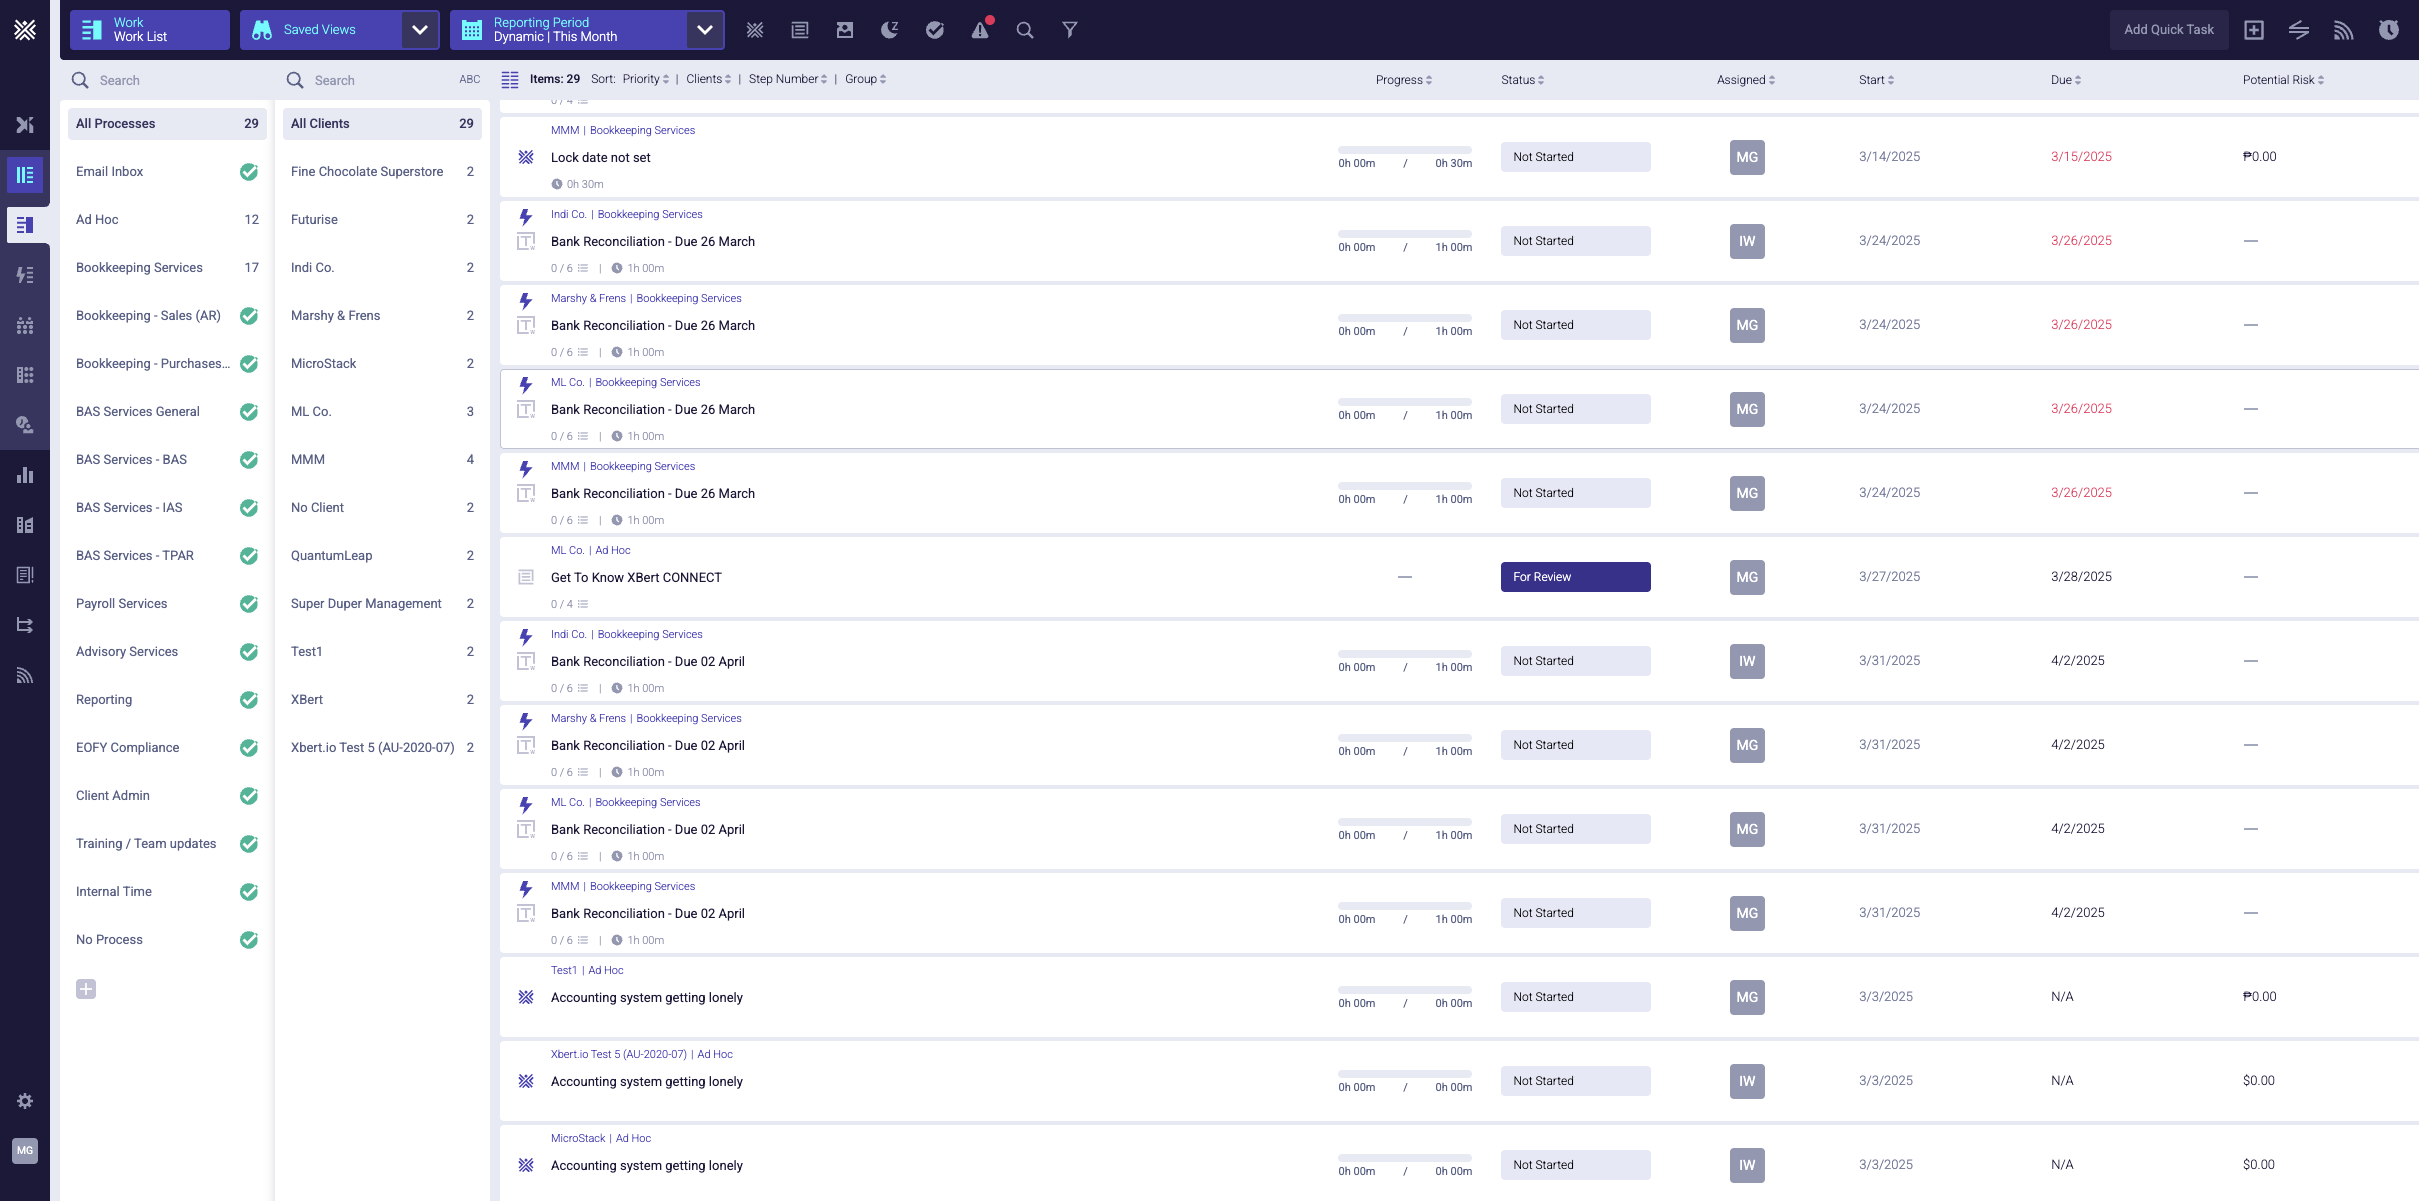Viewport: 2419px width, 1201px height.
Task: Select Bookkeeping Services in process list
Action: coord(139,268)
